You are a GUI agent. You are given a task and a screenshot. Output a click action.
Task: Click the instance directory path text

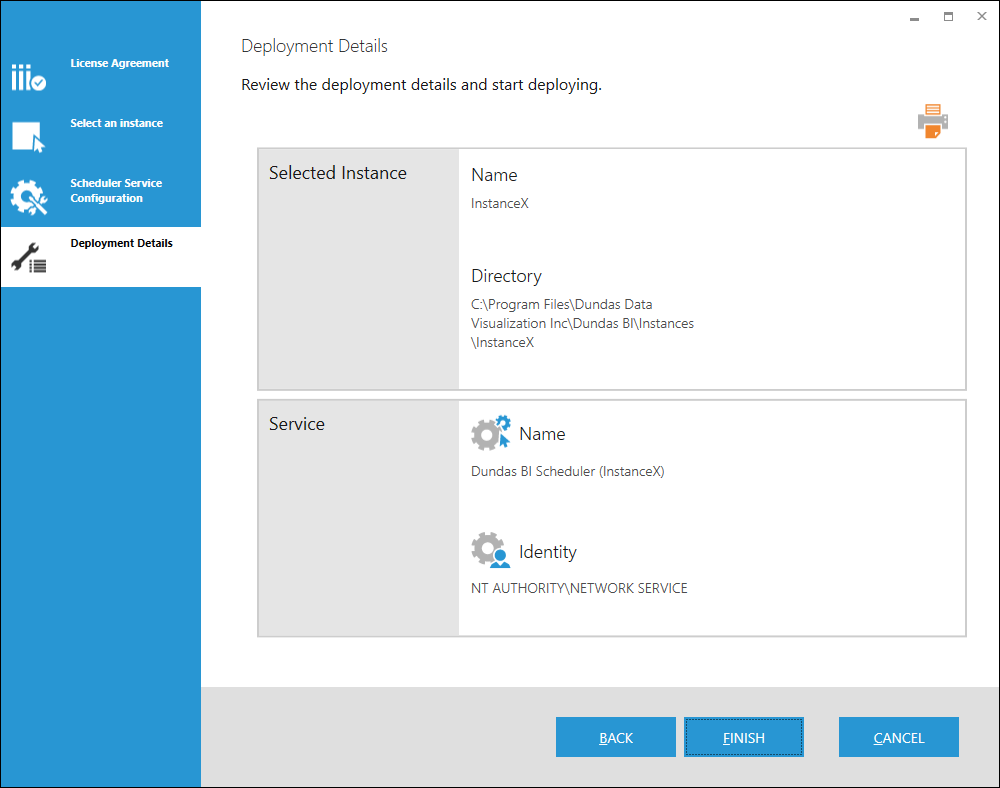pos(582,323)
